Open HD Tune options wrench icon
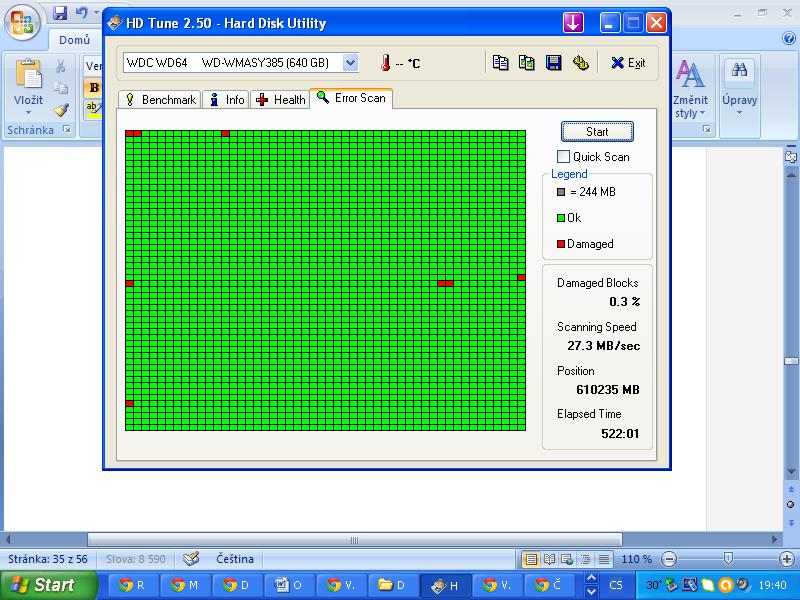This screenshot has width=800, height=600. pos(580,63)
